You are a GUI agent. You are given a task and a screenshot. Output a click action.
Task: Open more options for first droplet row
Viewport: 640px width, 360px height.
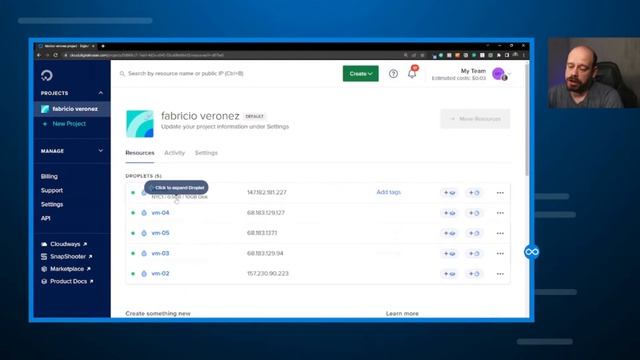(500, 193)
